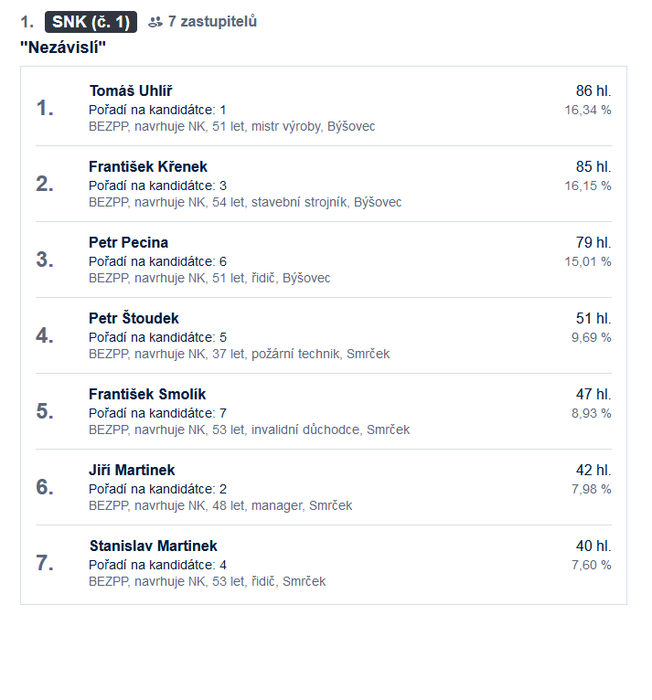Click the 47 hl. vote count
Image resolution: width=652 pixels, height=700 pixels.
click(x=593, y=394)
